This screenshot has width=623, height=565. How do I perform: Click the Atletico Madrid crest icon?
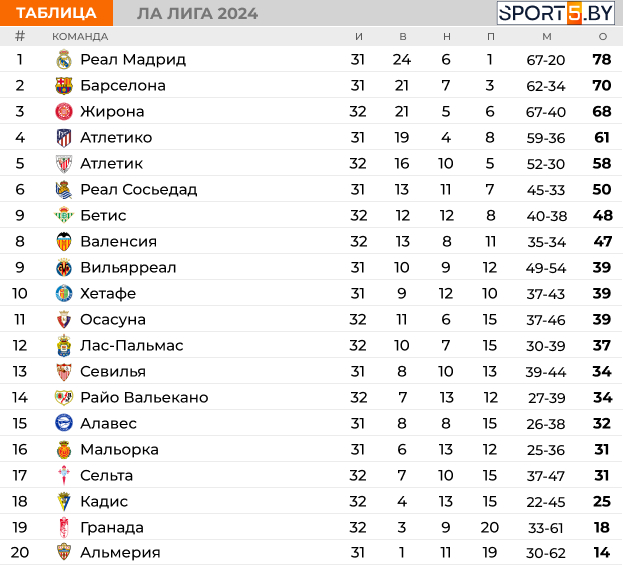pos(64,138)
